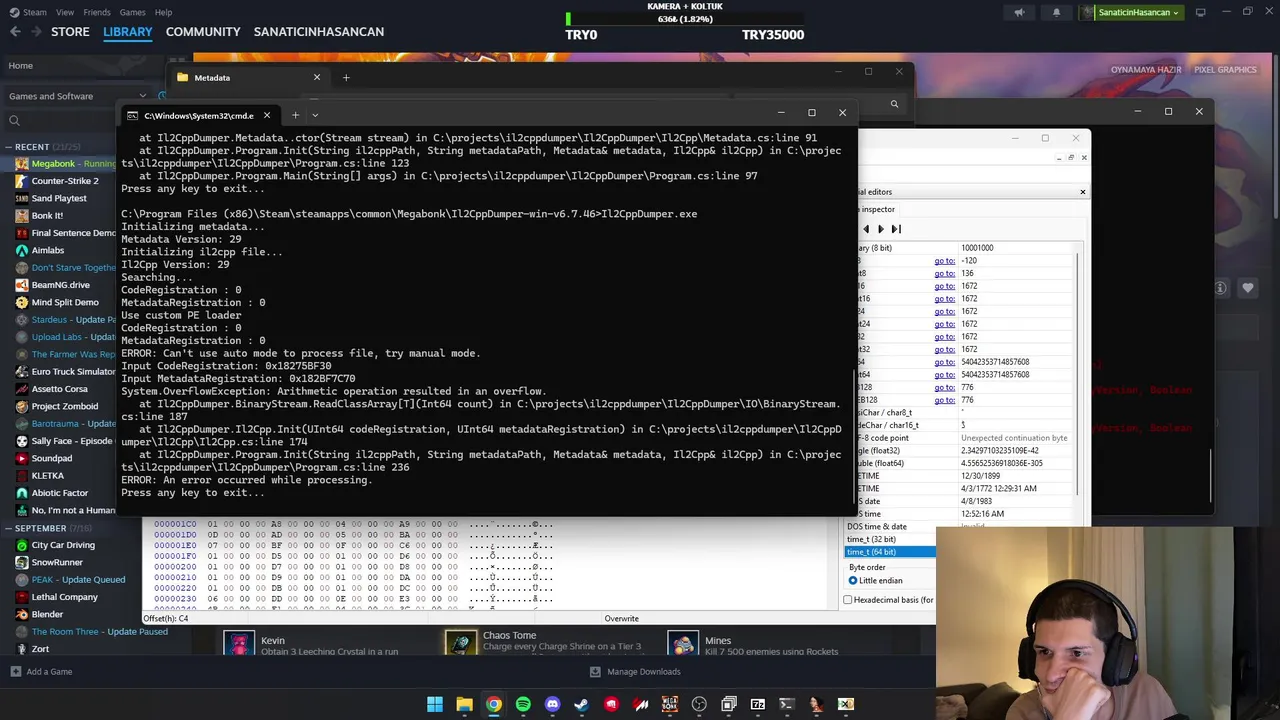1280x720 pixels.
Task: Click the HxD hex editor taskbar icon
Action: tap(846, 704)
